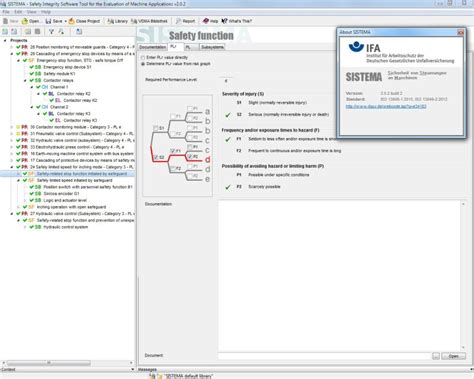This screenshot has height=379, width=474.
Task: Collapse the Channel 1 node
Action: (32, 87)
